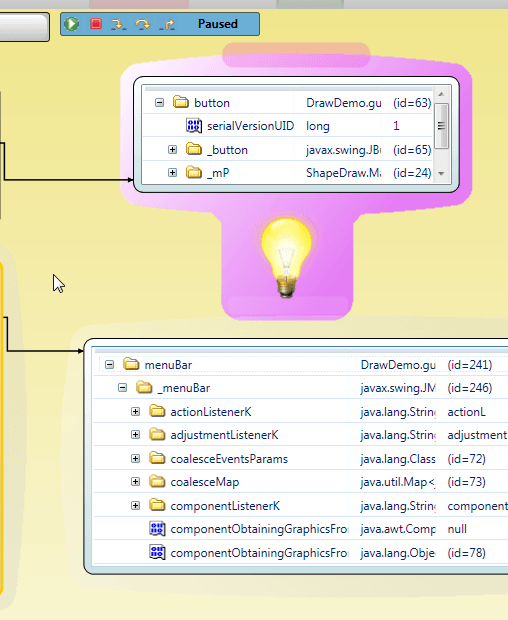Click the null value cell
The width and height of the screenshot is (508, 620).
457,529
